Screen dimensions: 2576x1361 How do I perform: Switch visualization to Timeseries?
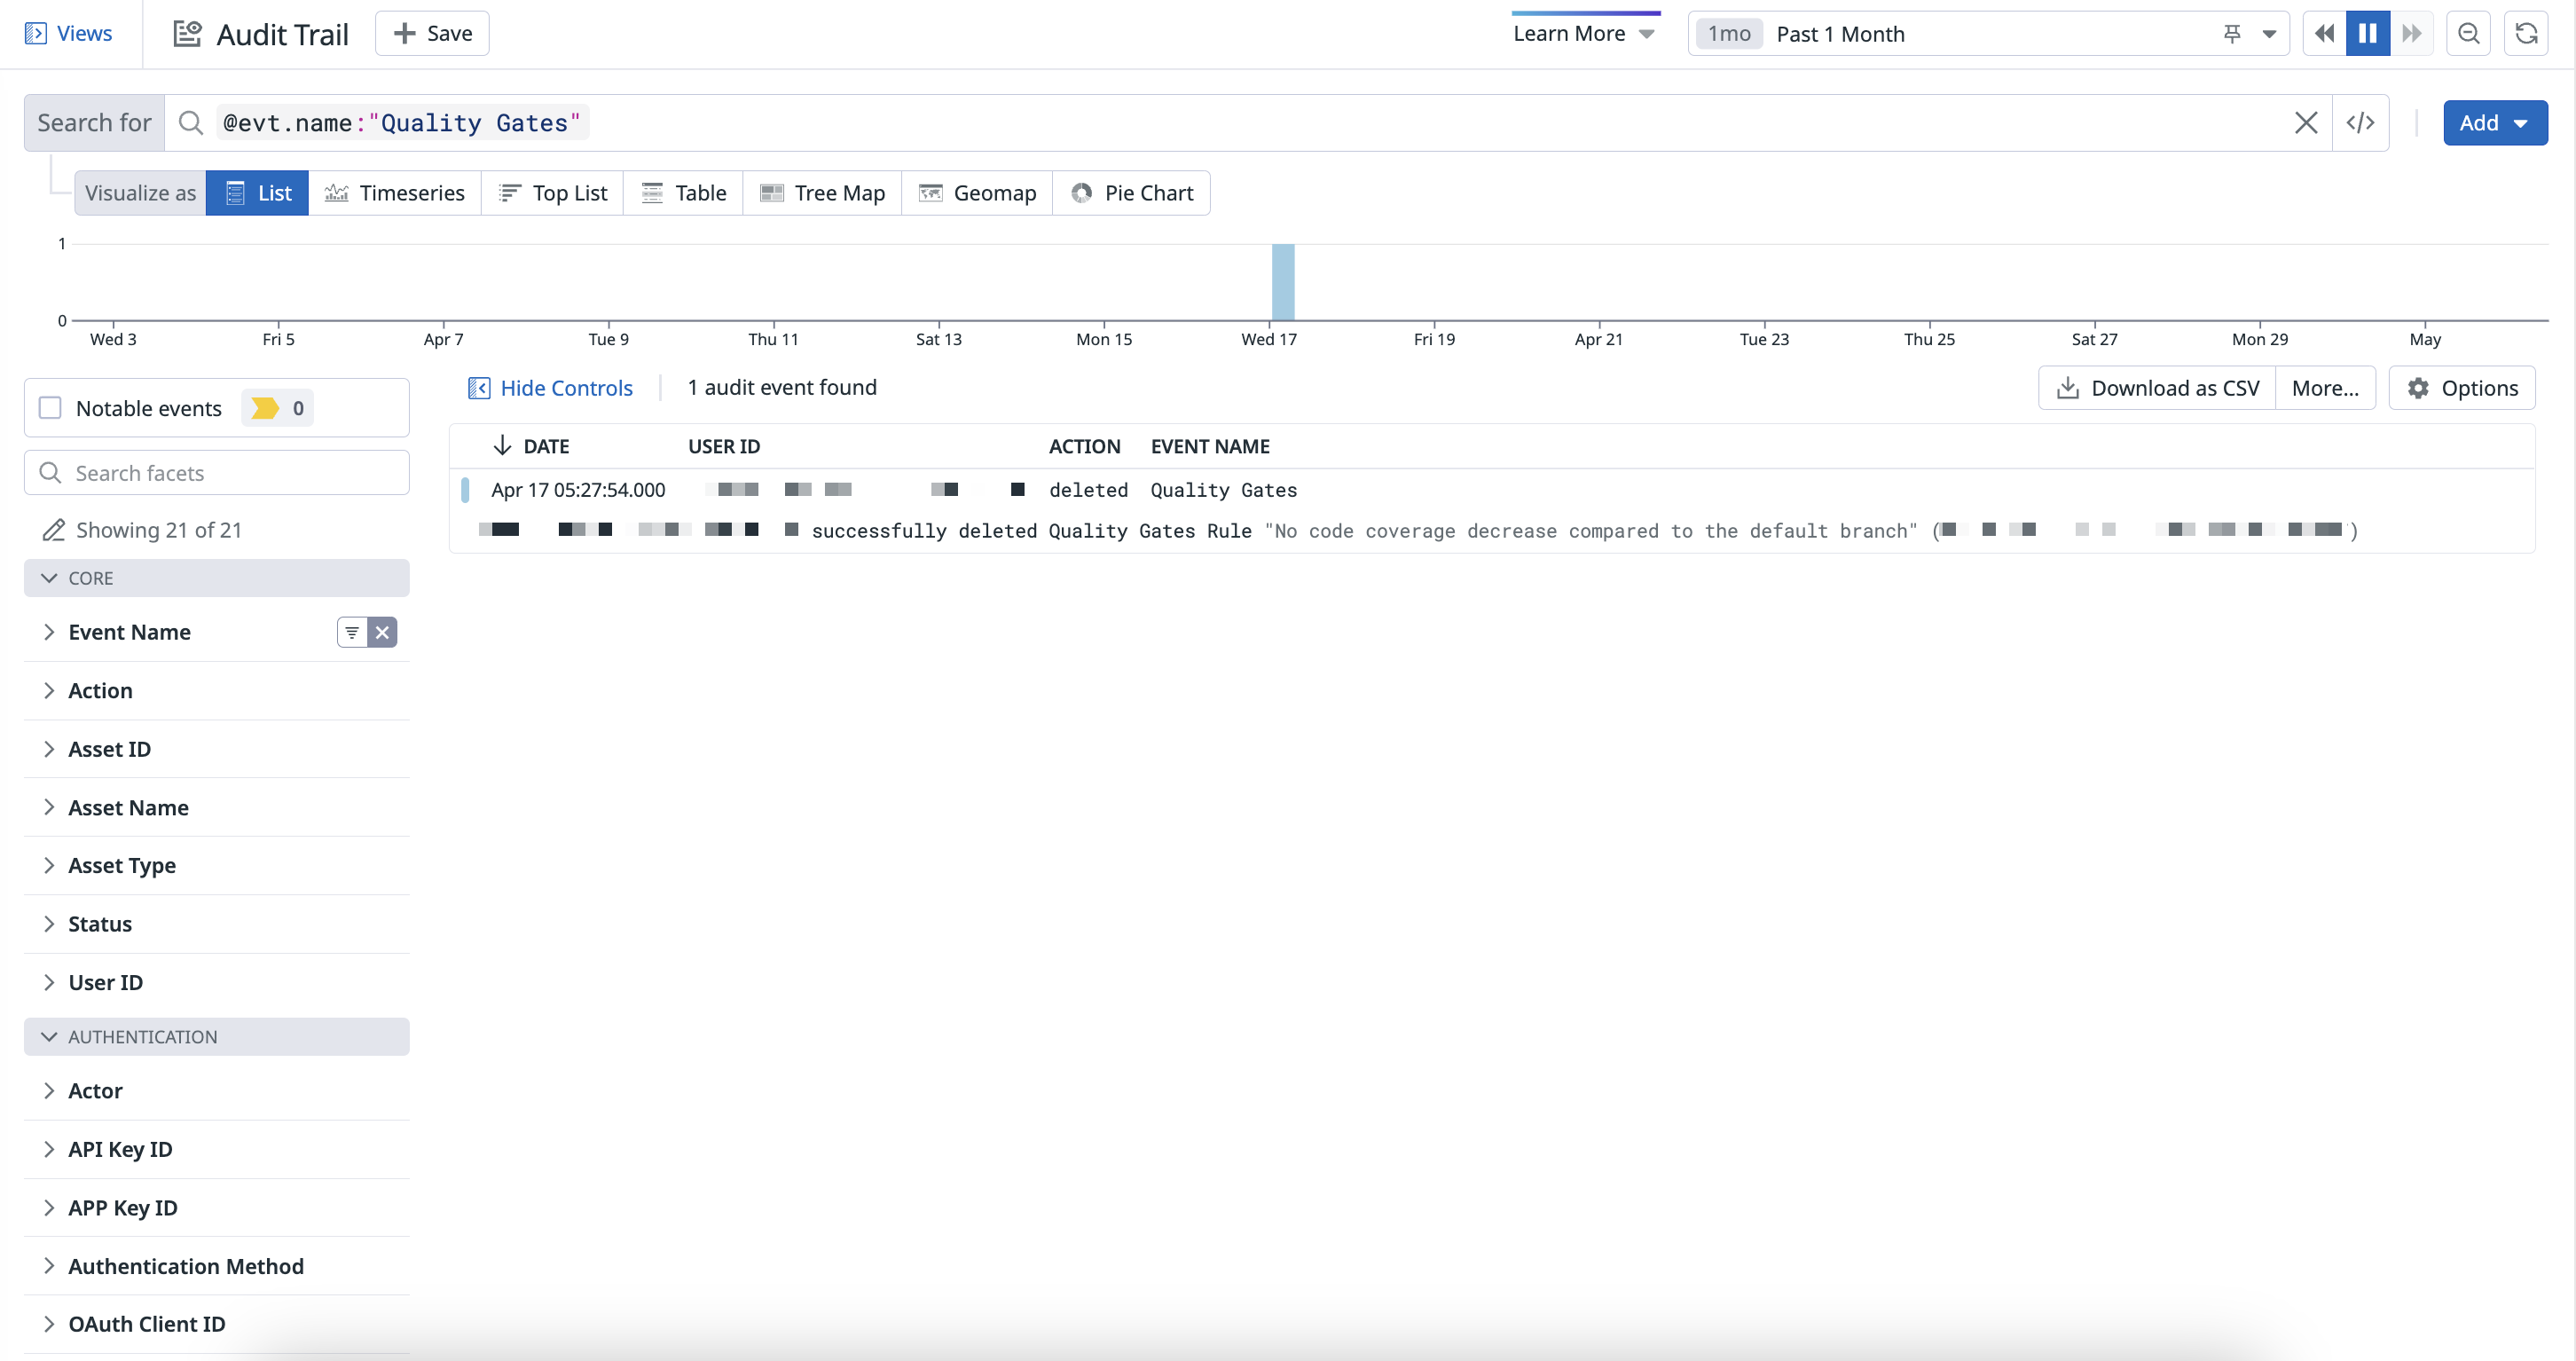[x=395, y=193]
